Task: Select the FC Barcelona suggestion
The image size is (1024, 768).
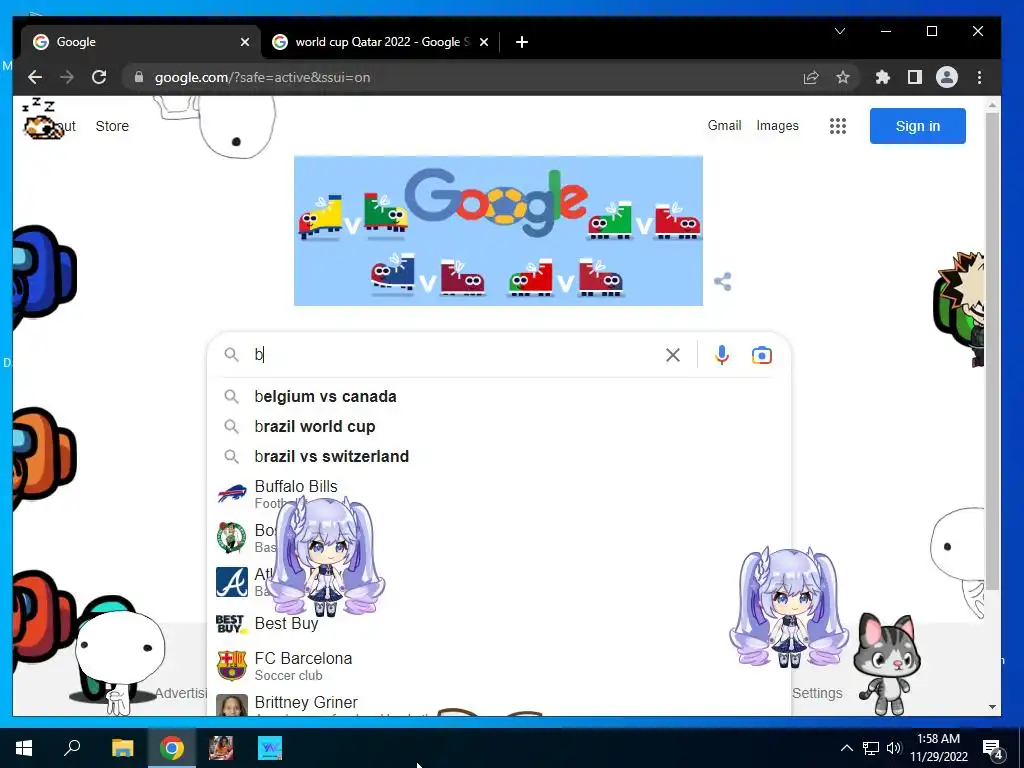Action: click(499, 665)
